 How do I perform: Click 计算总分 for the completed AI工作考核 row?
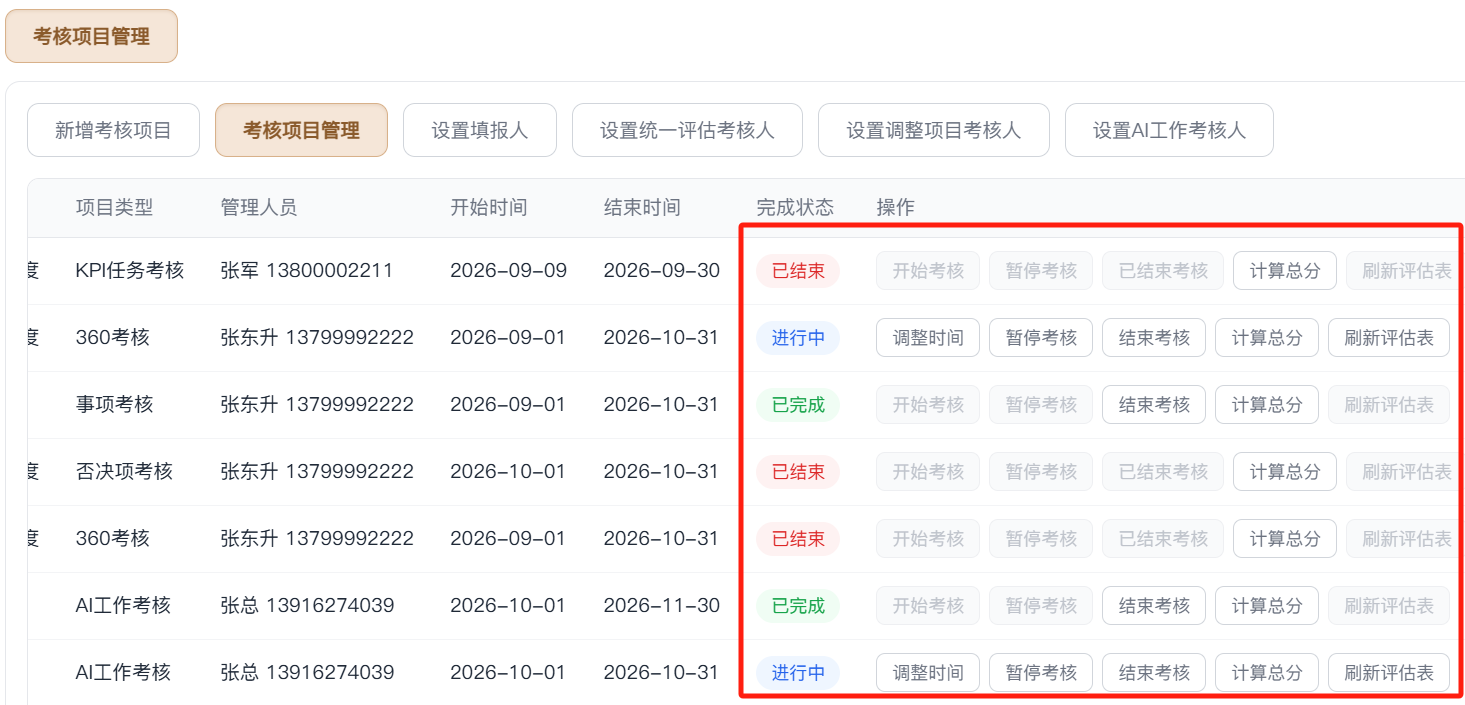tap(1267, 605)
